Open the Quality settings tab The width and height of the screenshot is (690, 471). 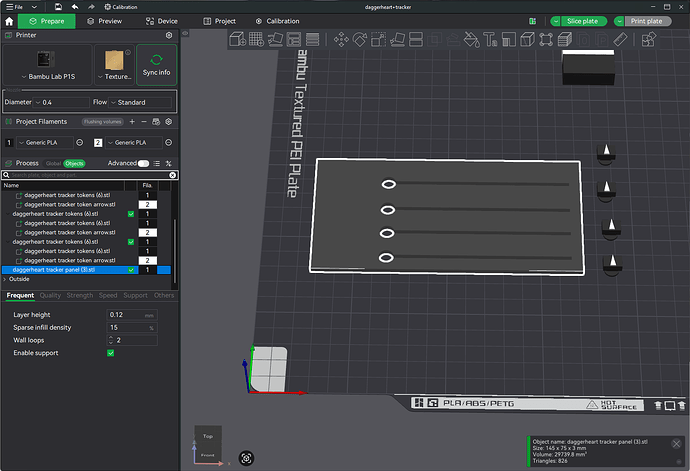(50, 295)
